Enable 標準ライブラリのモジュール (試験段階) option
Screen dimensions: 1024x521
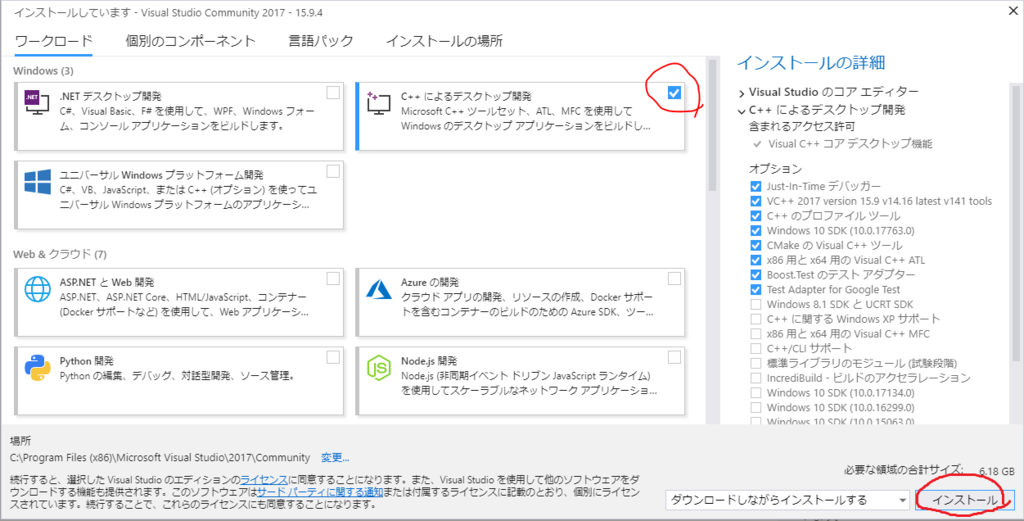point(756,363)
